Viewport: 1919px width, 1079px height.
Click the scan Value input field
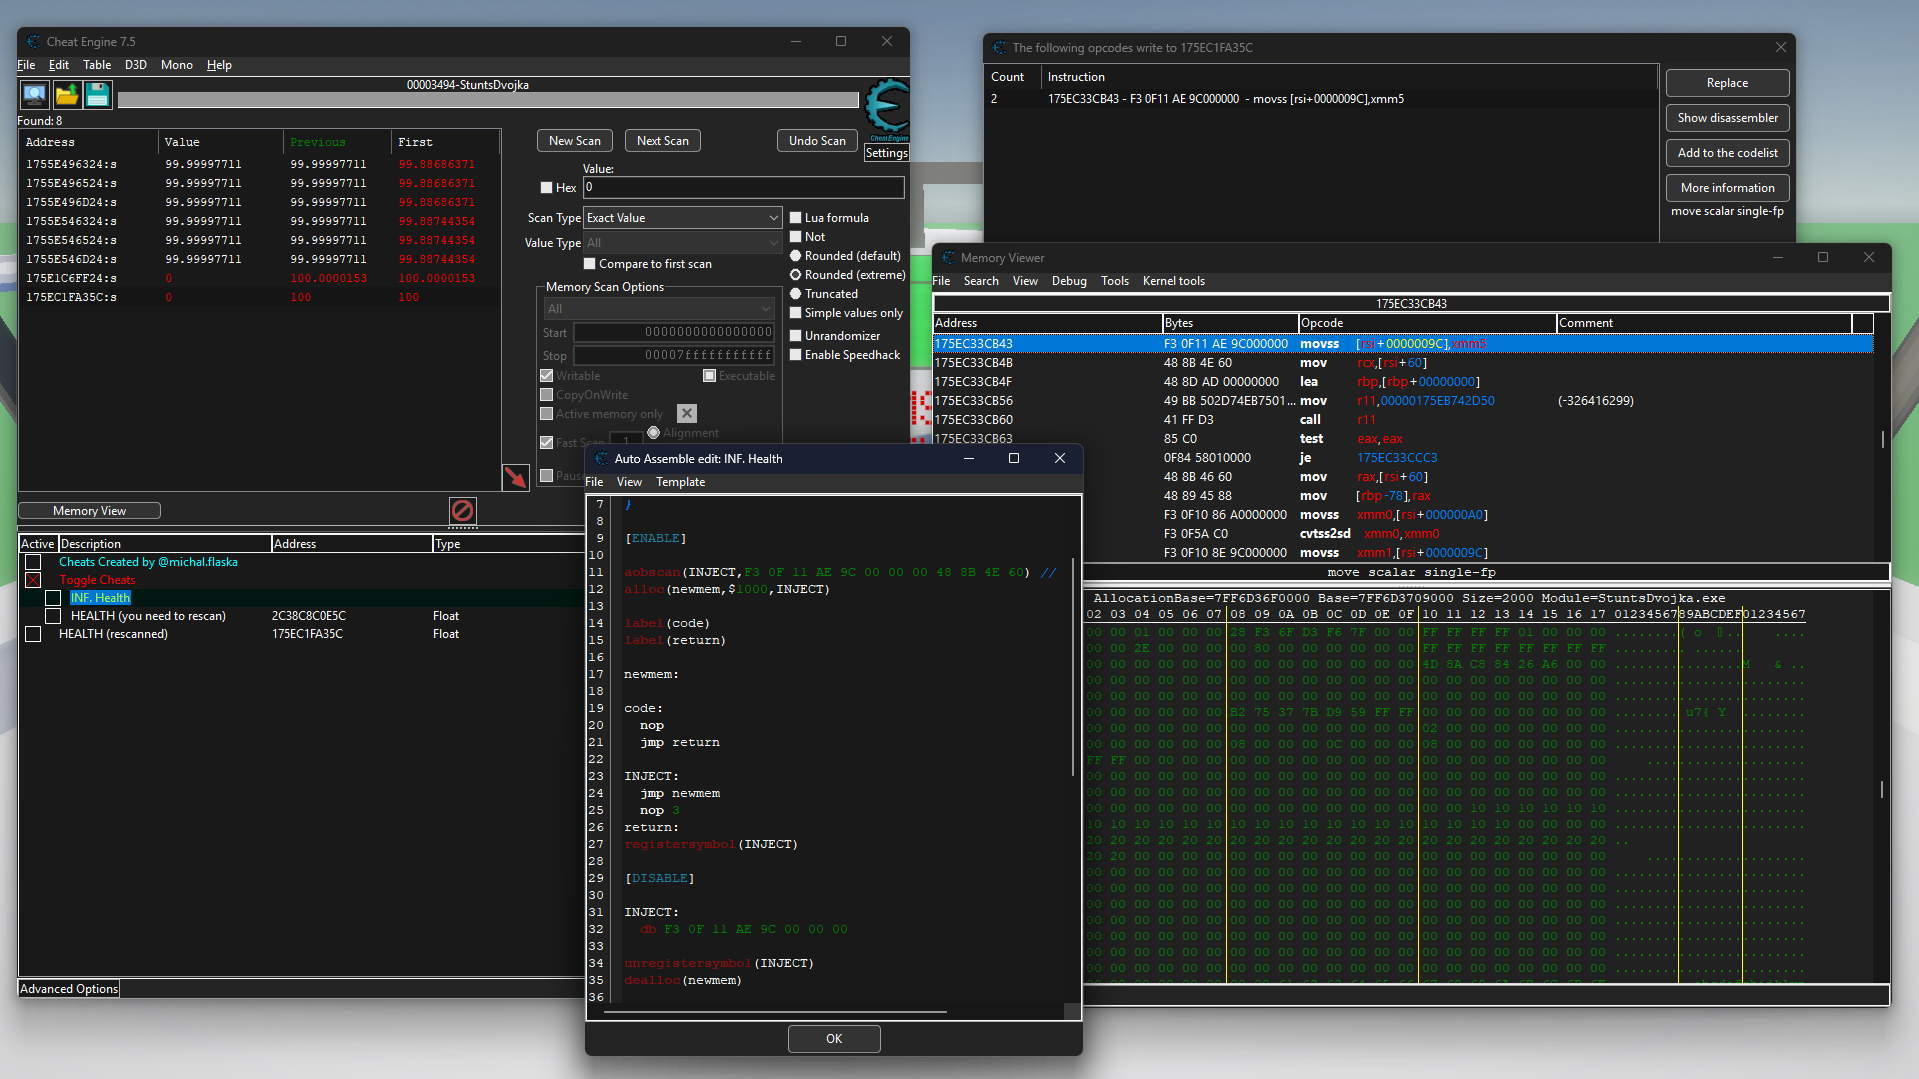point(743,188)
